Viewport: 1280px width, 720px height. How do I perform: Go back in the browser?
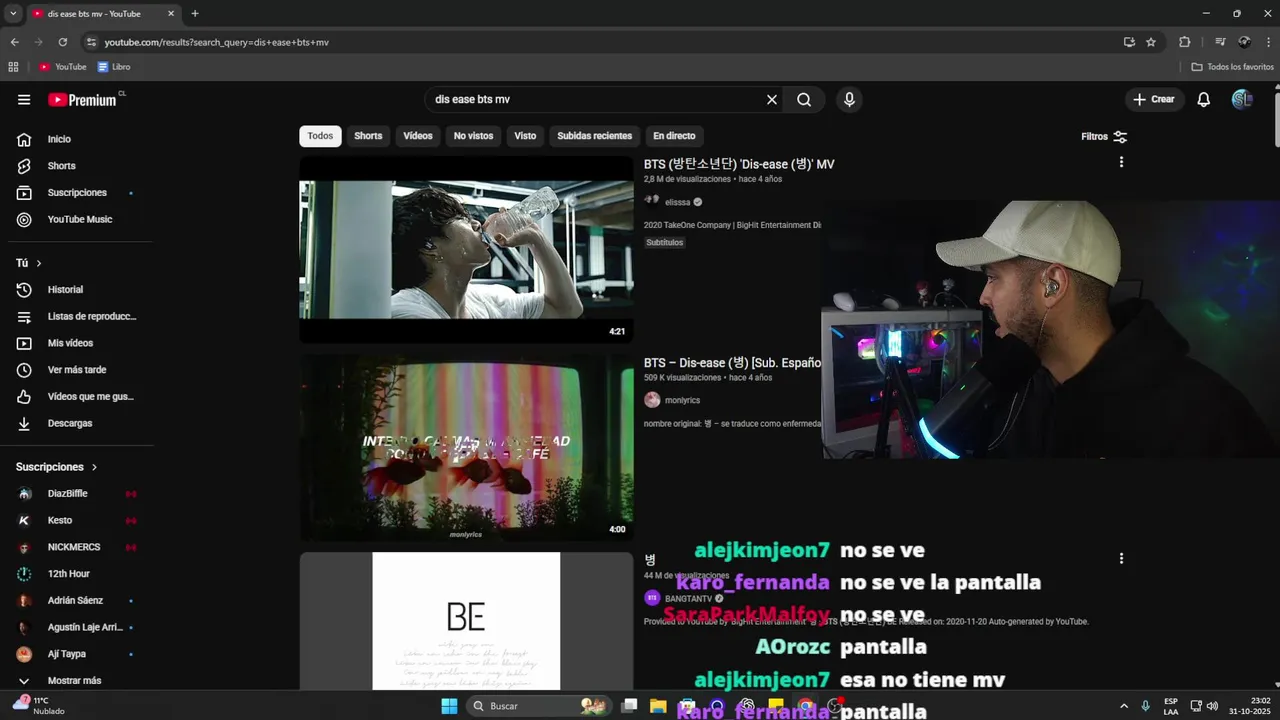[14, 42]
